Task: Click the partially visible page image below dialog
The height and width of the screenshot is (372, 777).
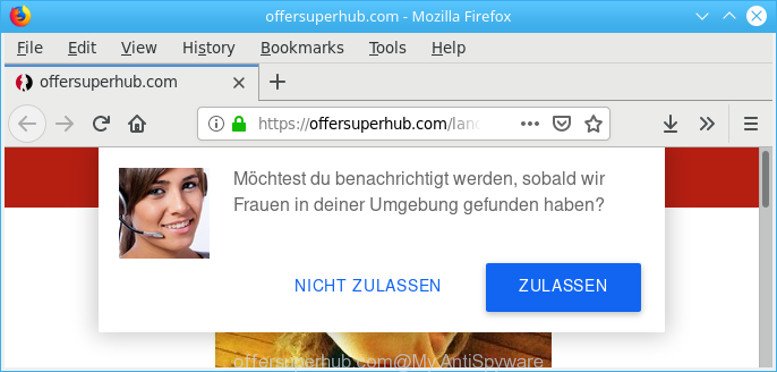Action: tap(383, 349)
